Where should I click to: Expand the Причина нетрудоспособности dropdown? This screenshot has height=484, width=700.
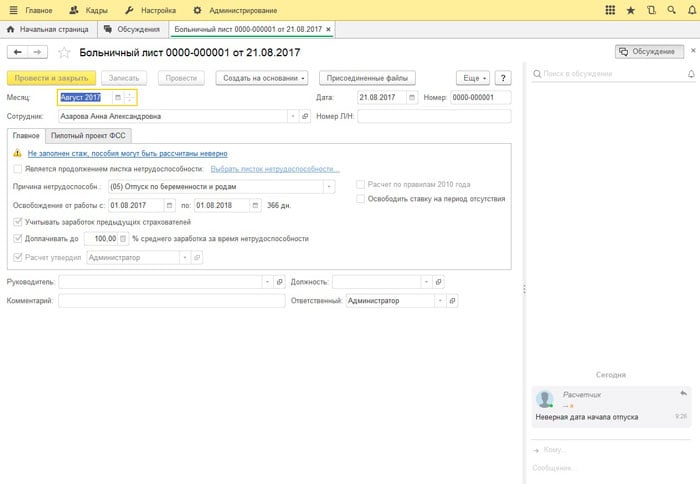(329, 186)
